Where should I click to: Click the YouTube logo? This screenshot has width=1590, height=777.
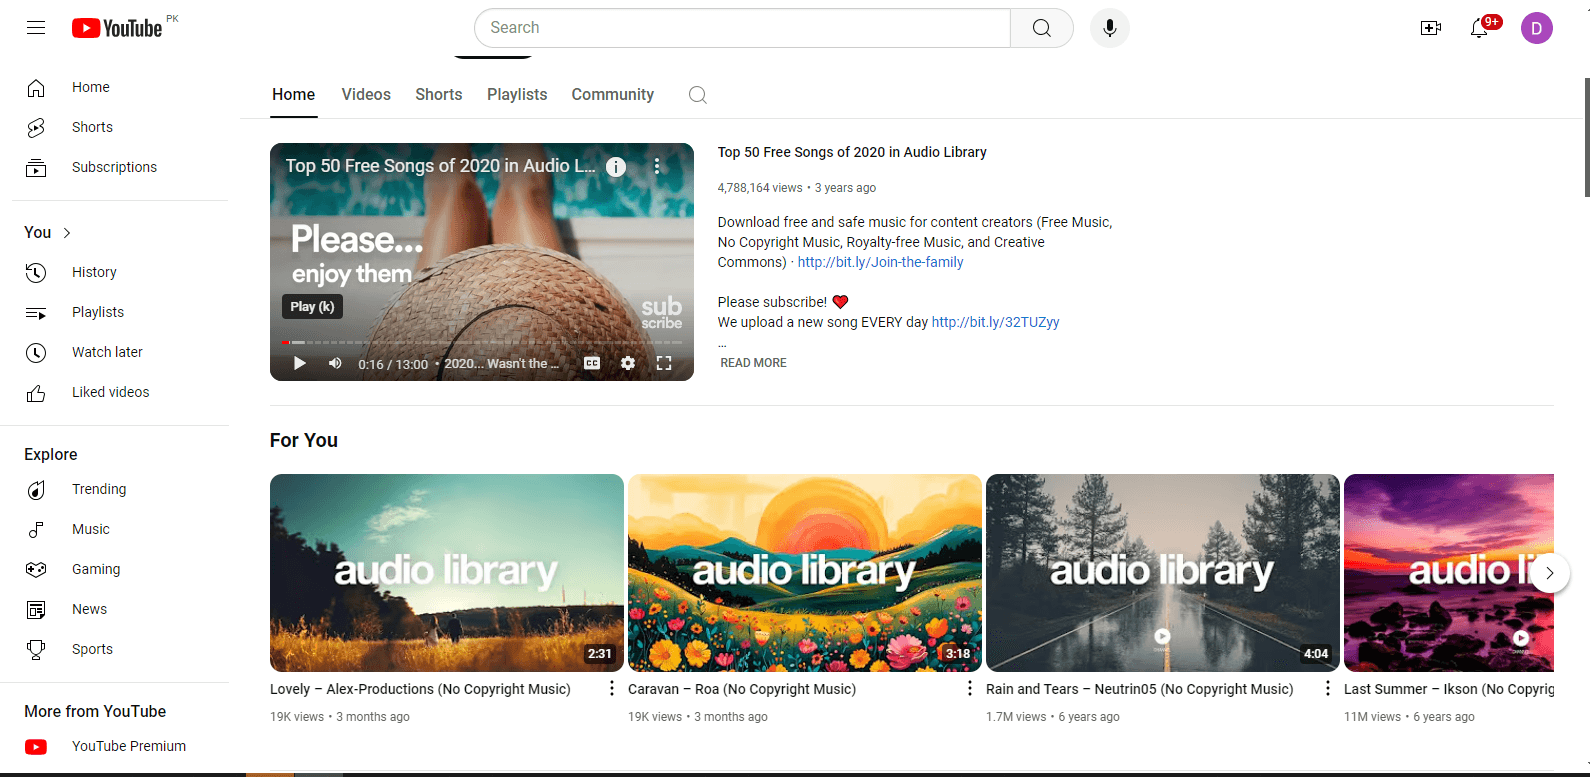(117, 28)
